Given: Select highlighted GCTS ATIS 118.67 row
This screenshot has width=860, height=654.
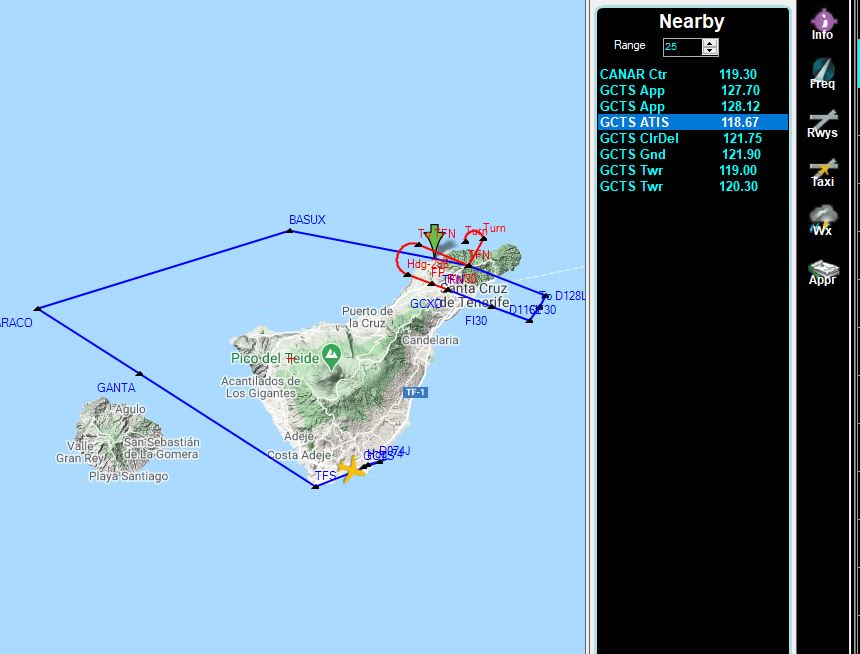Looking at the screenshot, I should [x=693, y=122].
